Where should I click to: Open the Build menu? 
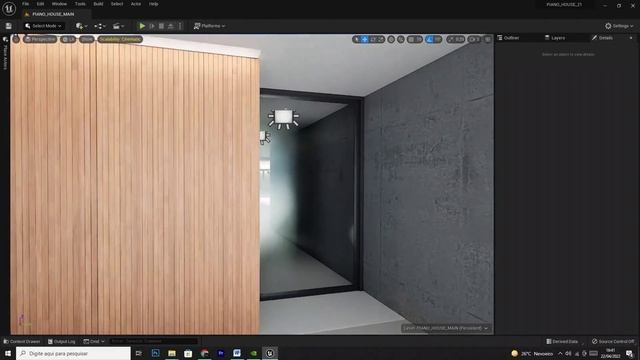point(98,4)
